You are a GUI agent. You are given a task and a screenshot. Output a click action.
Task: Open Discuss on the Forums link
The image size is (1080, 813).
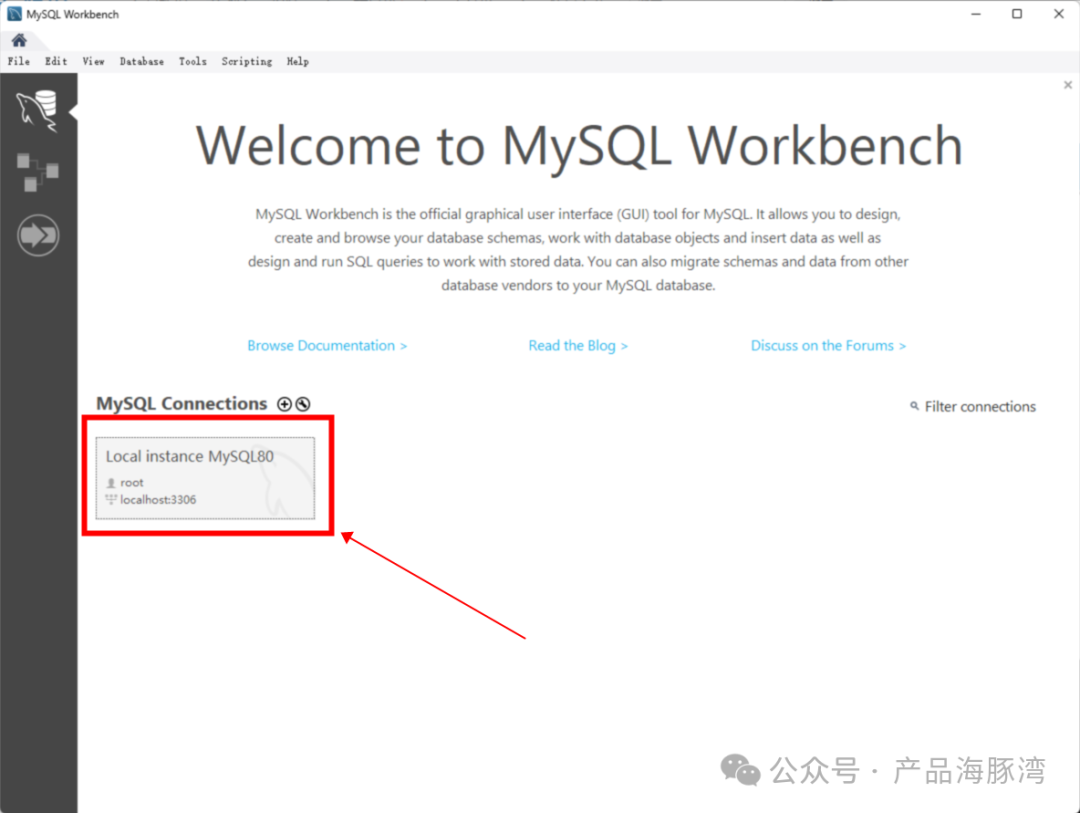(828, 346)
